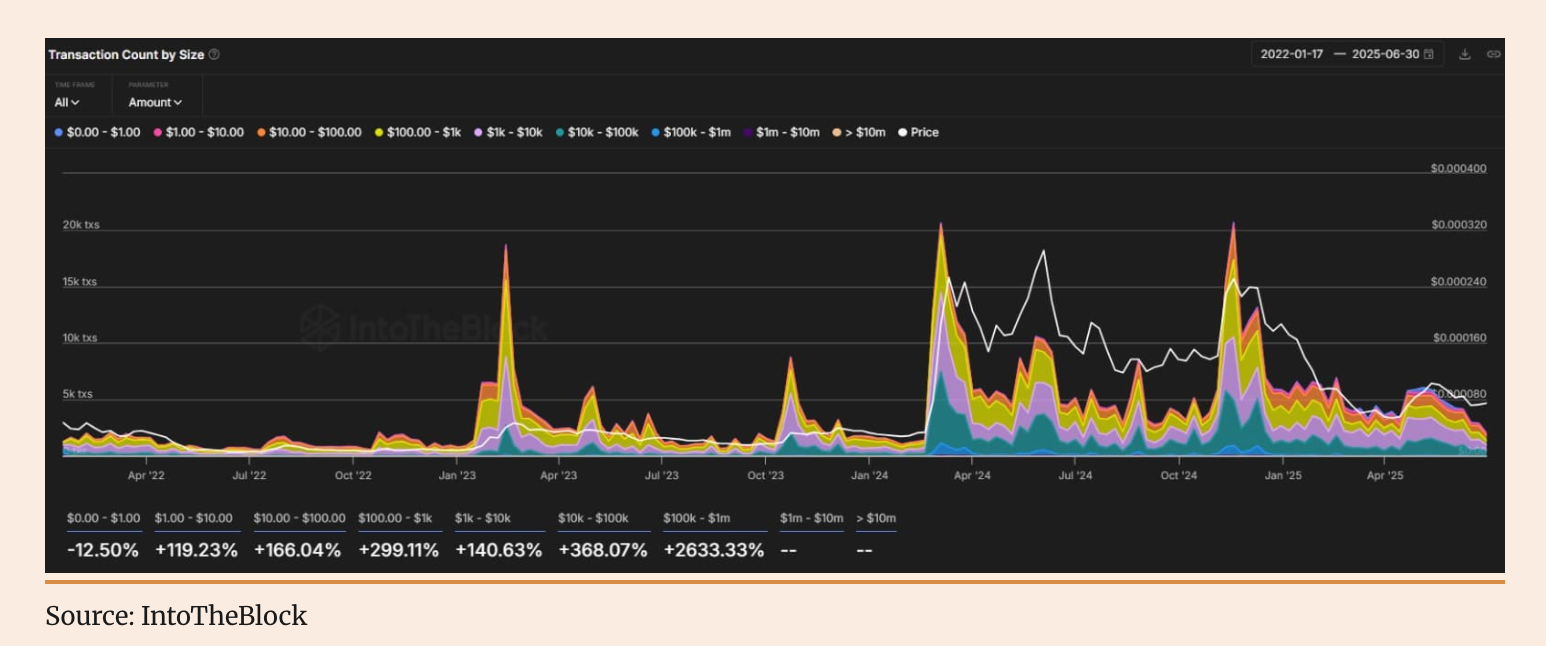1546x646 pixels.
Task: Toggle the $10.00 - $100.00 series
Action: (309, 132)
